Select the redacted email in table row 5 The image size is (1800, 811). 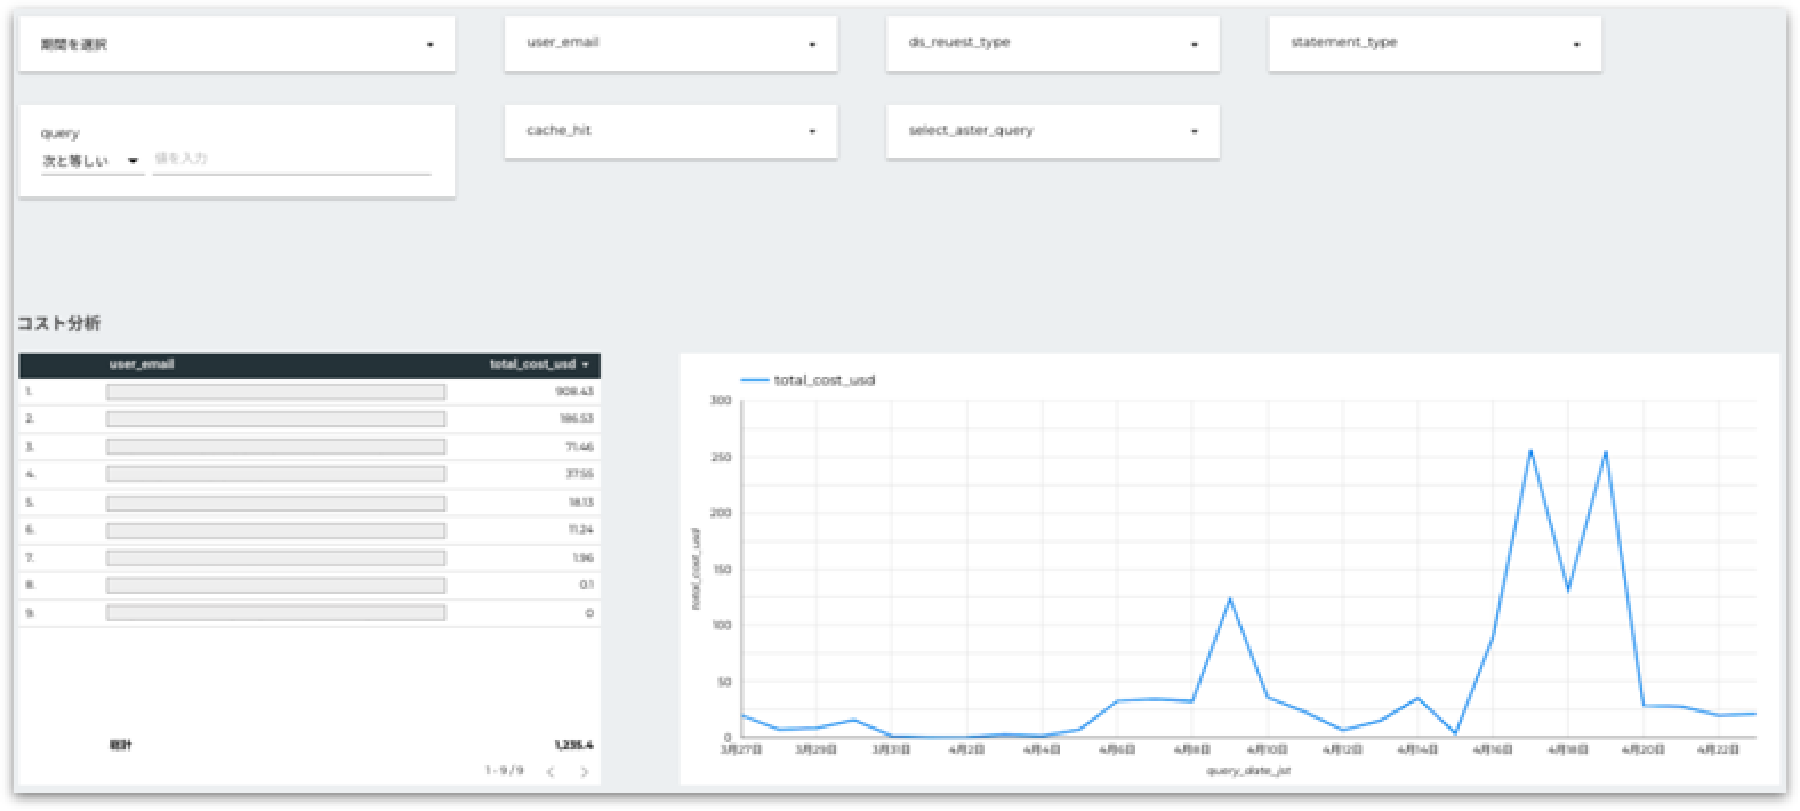coord(276,503)
